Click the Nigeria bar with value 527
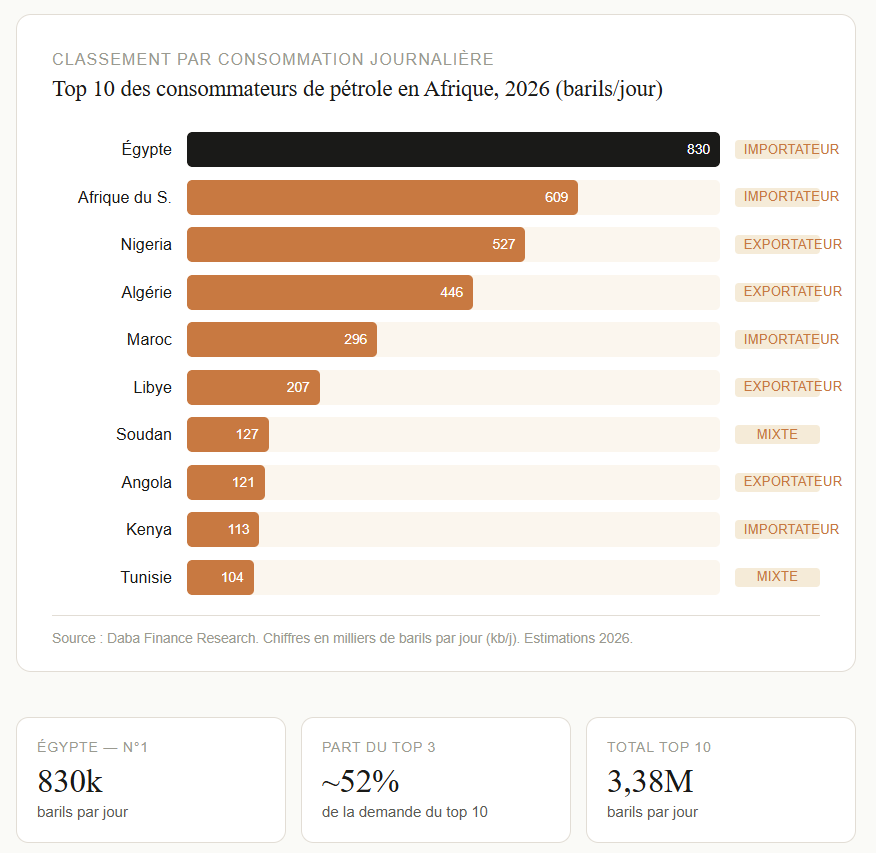 click(356, 245)
